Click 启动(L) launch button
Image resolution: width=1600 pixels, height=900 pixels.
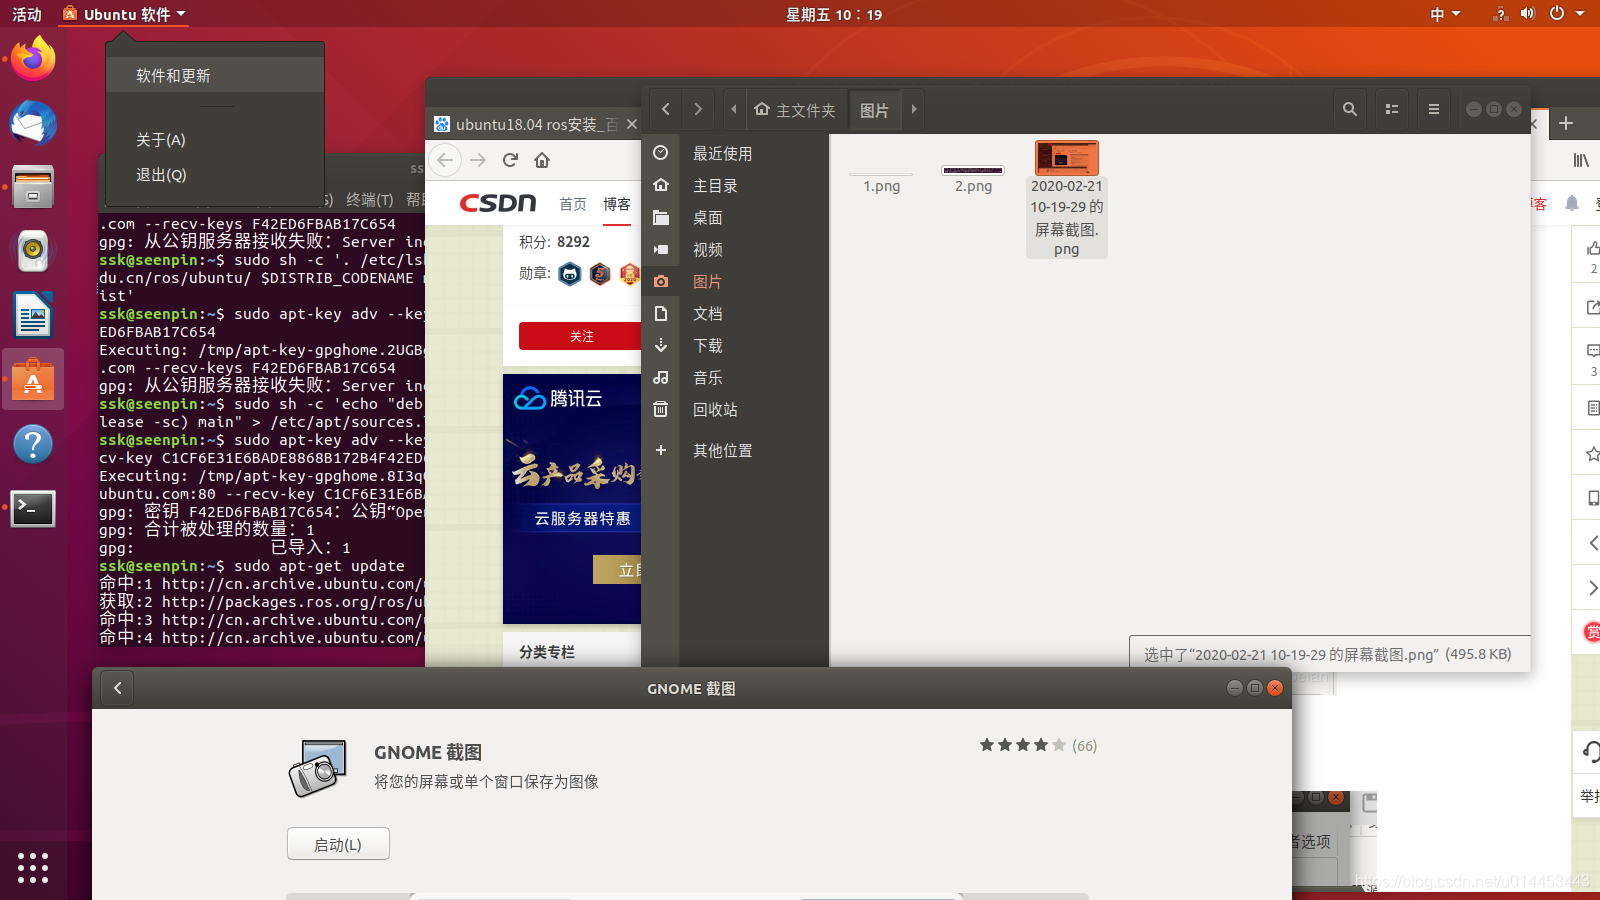point(338,844)
